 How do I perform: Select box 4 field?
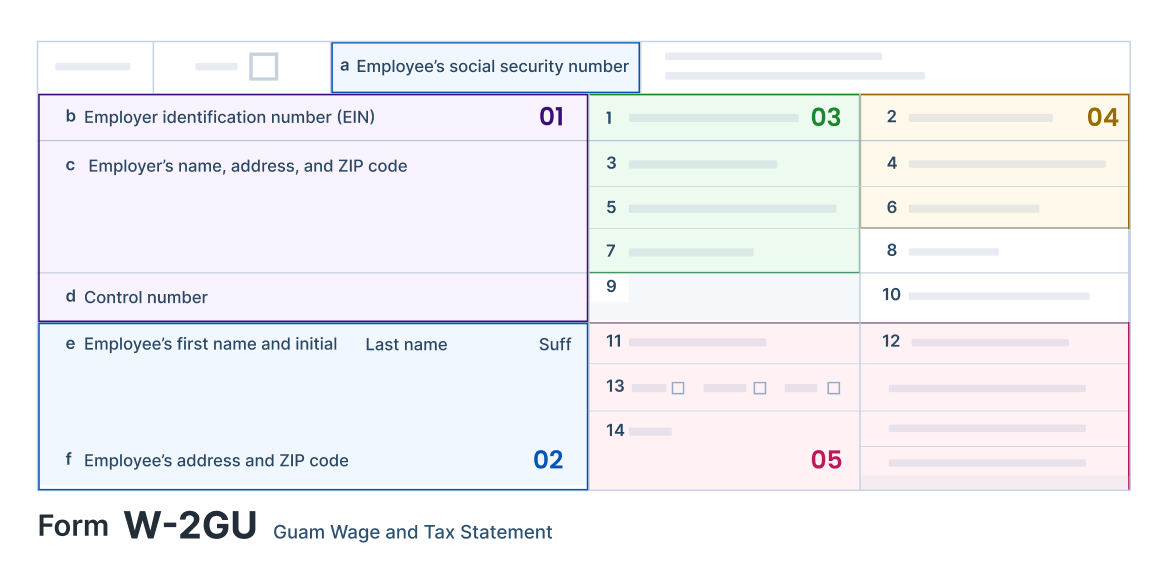994,164
